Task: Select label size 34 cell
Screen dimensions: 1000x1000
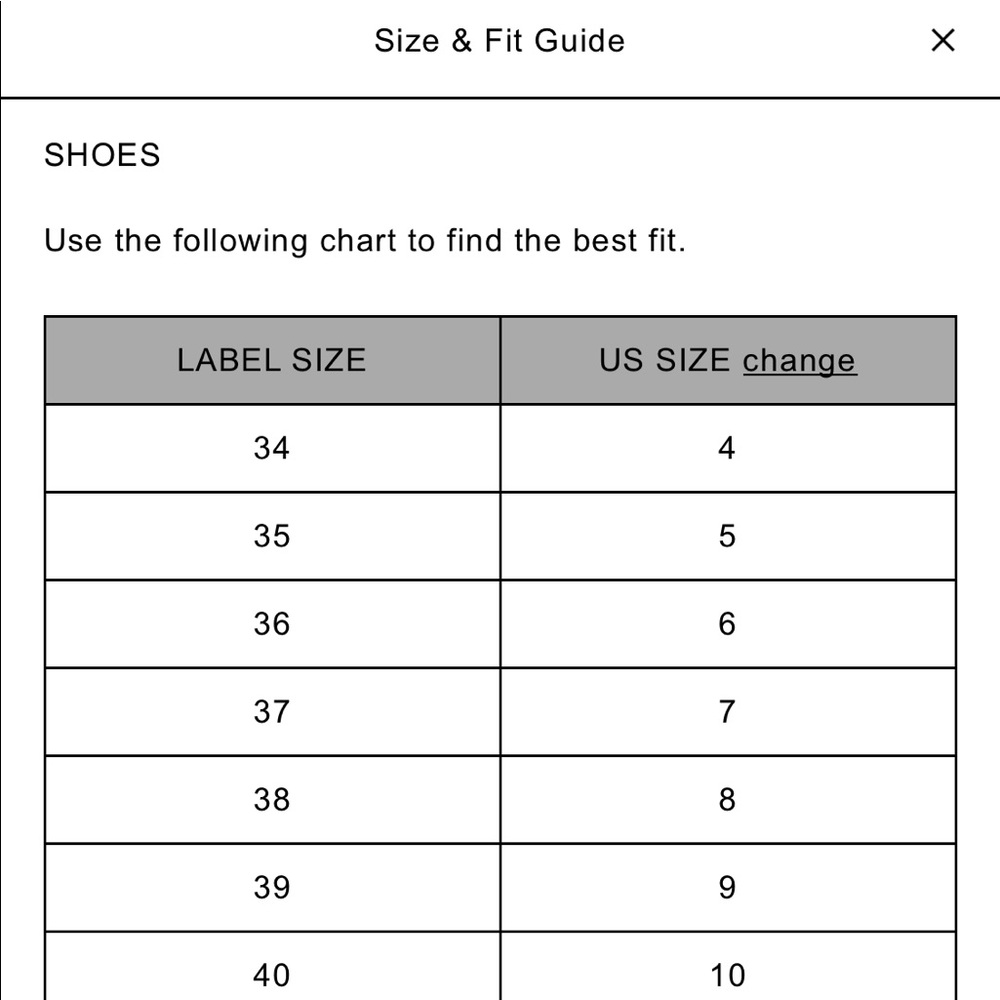Action: pyautogui.click(x=272, y=448)
